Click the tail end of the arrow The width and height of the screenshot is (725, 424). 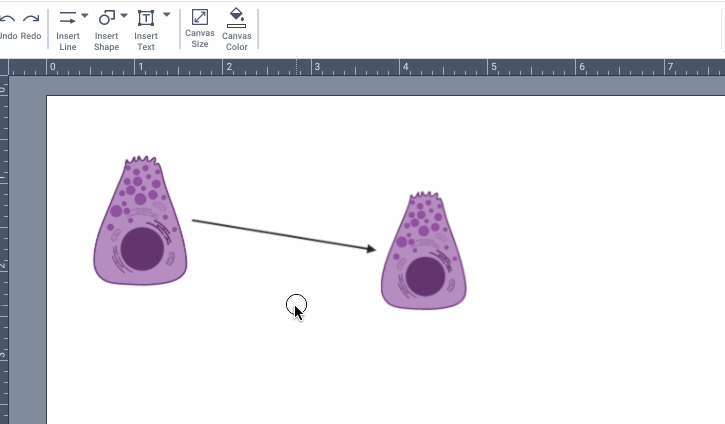[194, 220]
